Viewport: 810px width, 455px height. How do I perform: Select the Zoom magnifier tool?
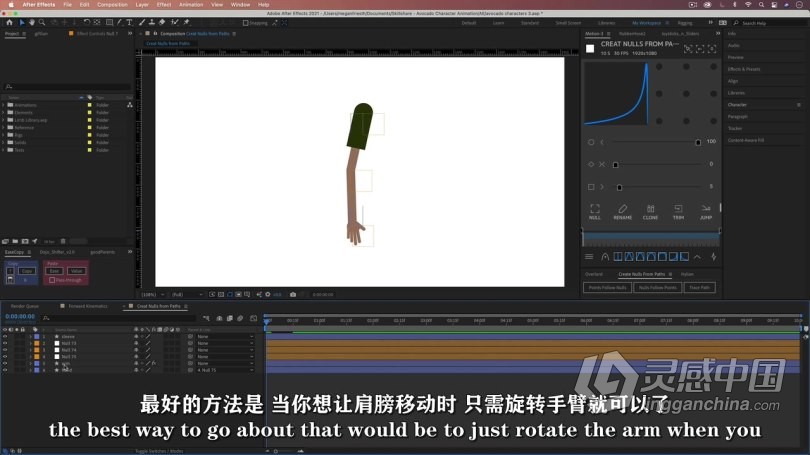(42, 23)
